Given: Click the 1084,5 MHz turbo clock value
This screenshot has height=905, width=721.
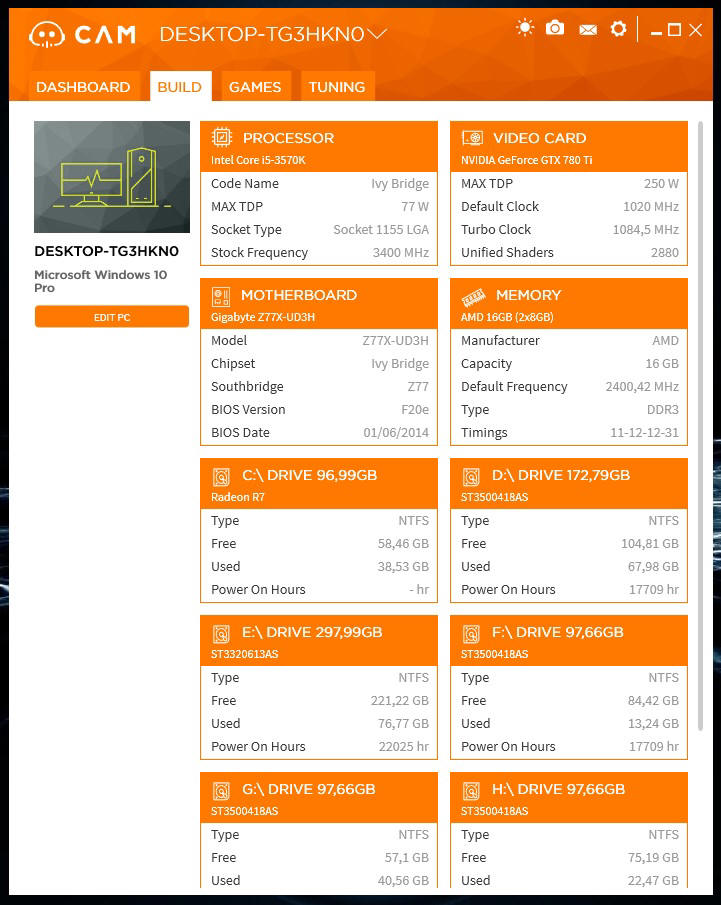Looking at the screenshot, I should [645, 229].
